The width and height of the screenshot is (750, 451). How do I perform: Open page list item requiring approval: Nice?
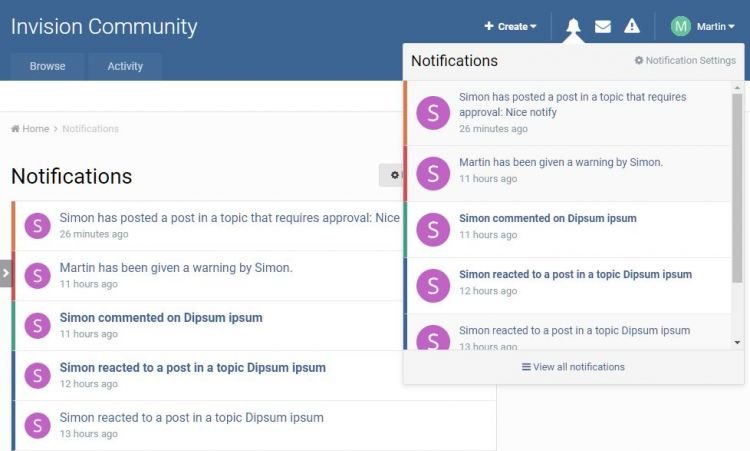click(x=208, y=225)
